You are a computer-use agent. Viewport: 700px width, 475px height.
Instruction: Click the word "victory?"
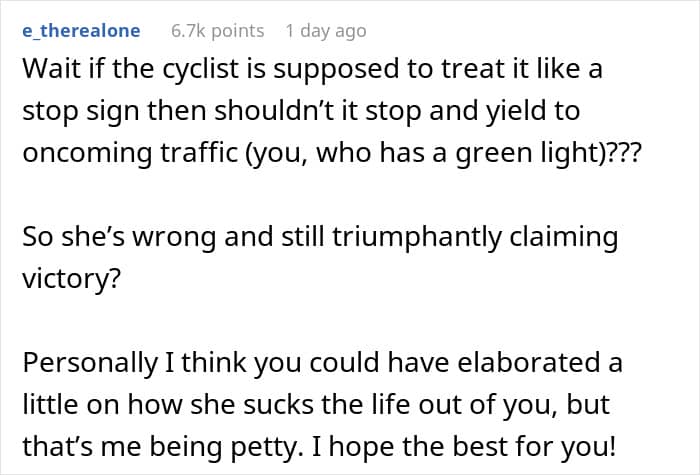click(x=71, y=275)
